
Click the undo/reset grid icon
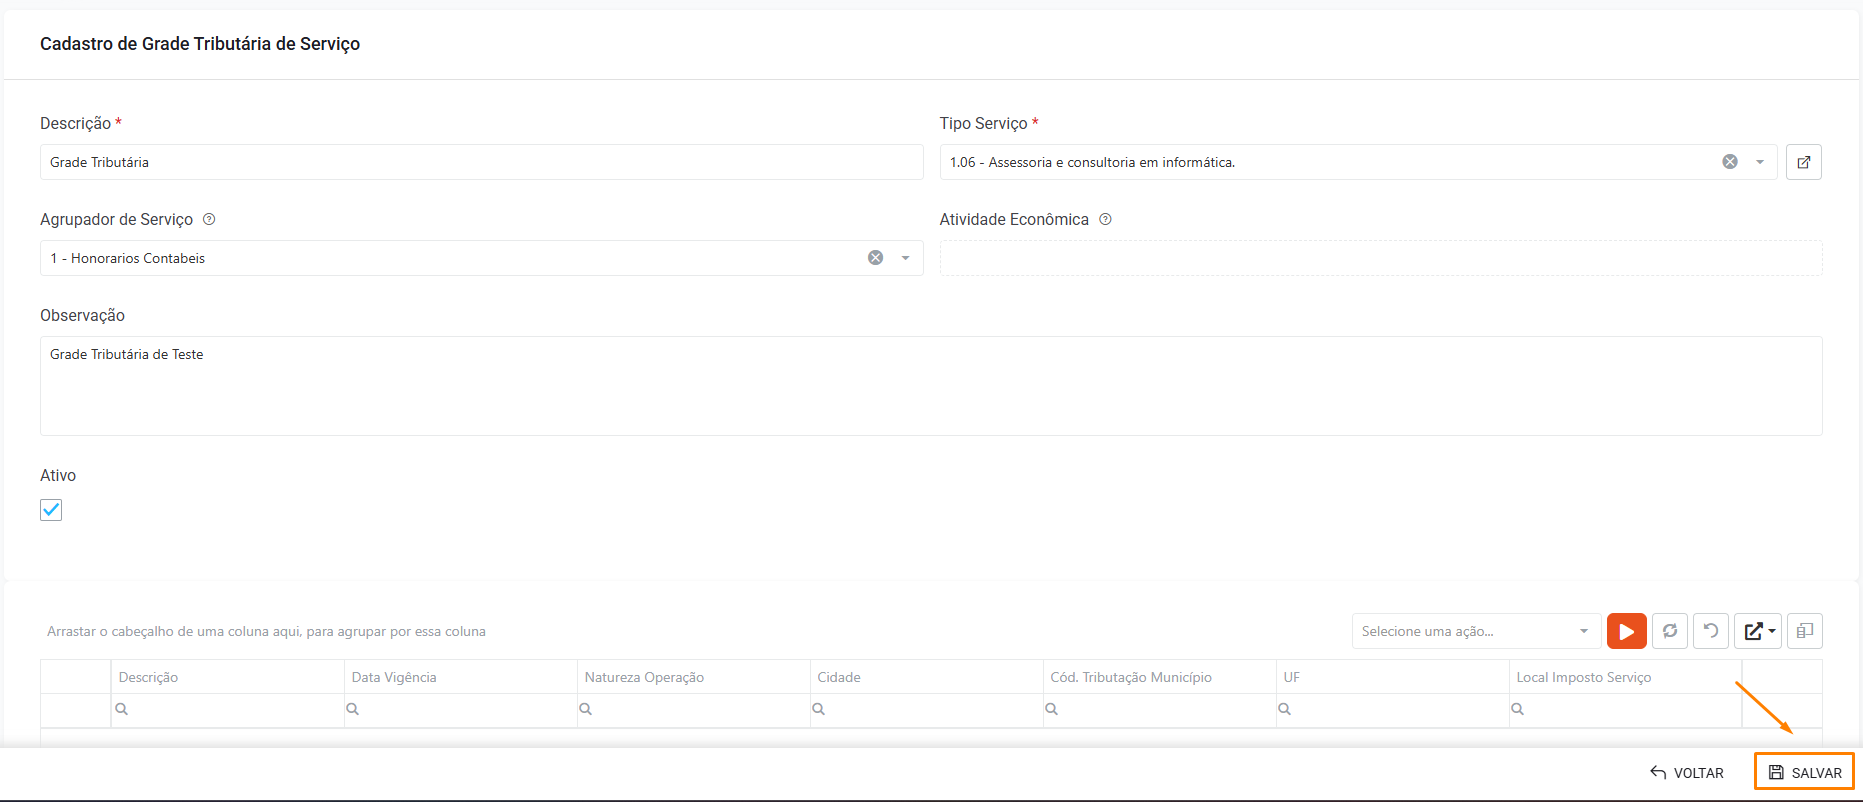click(x=1711, y=631)
